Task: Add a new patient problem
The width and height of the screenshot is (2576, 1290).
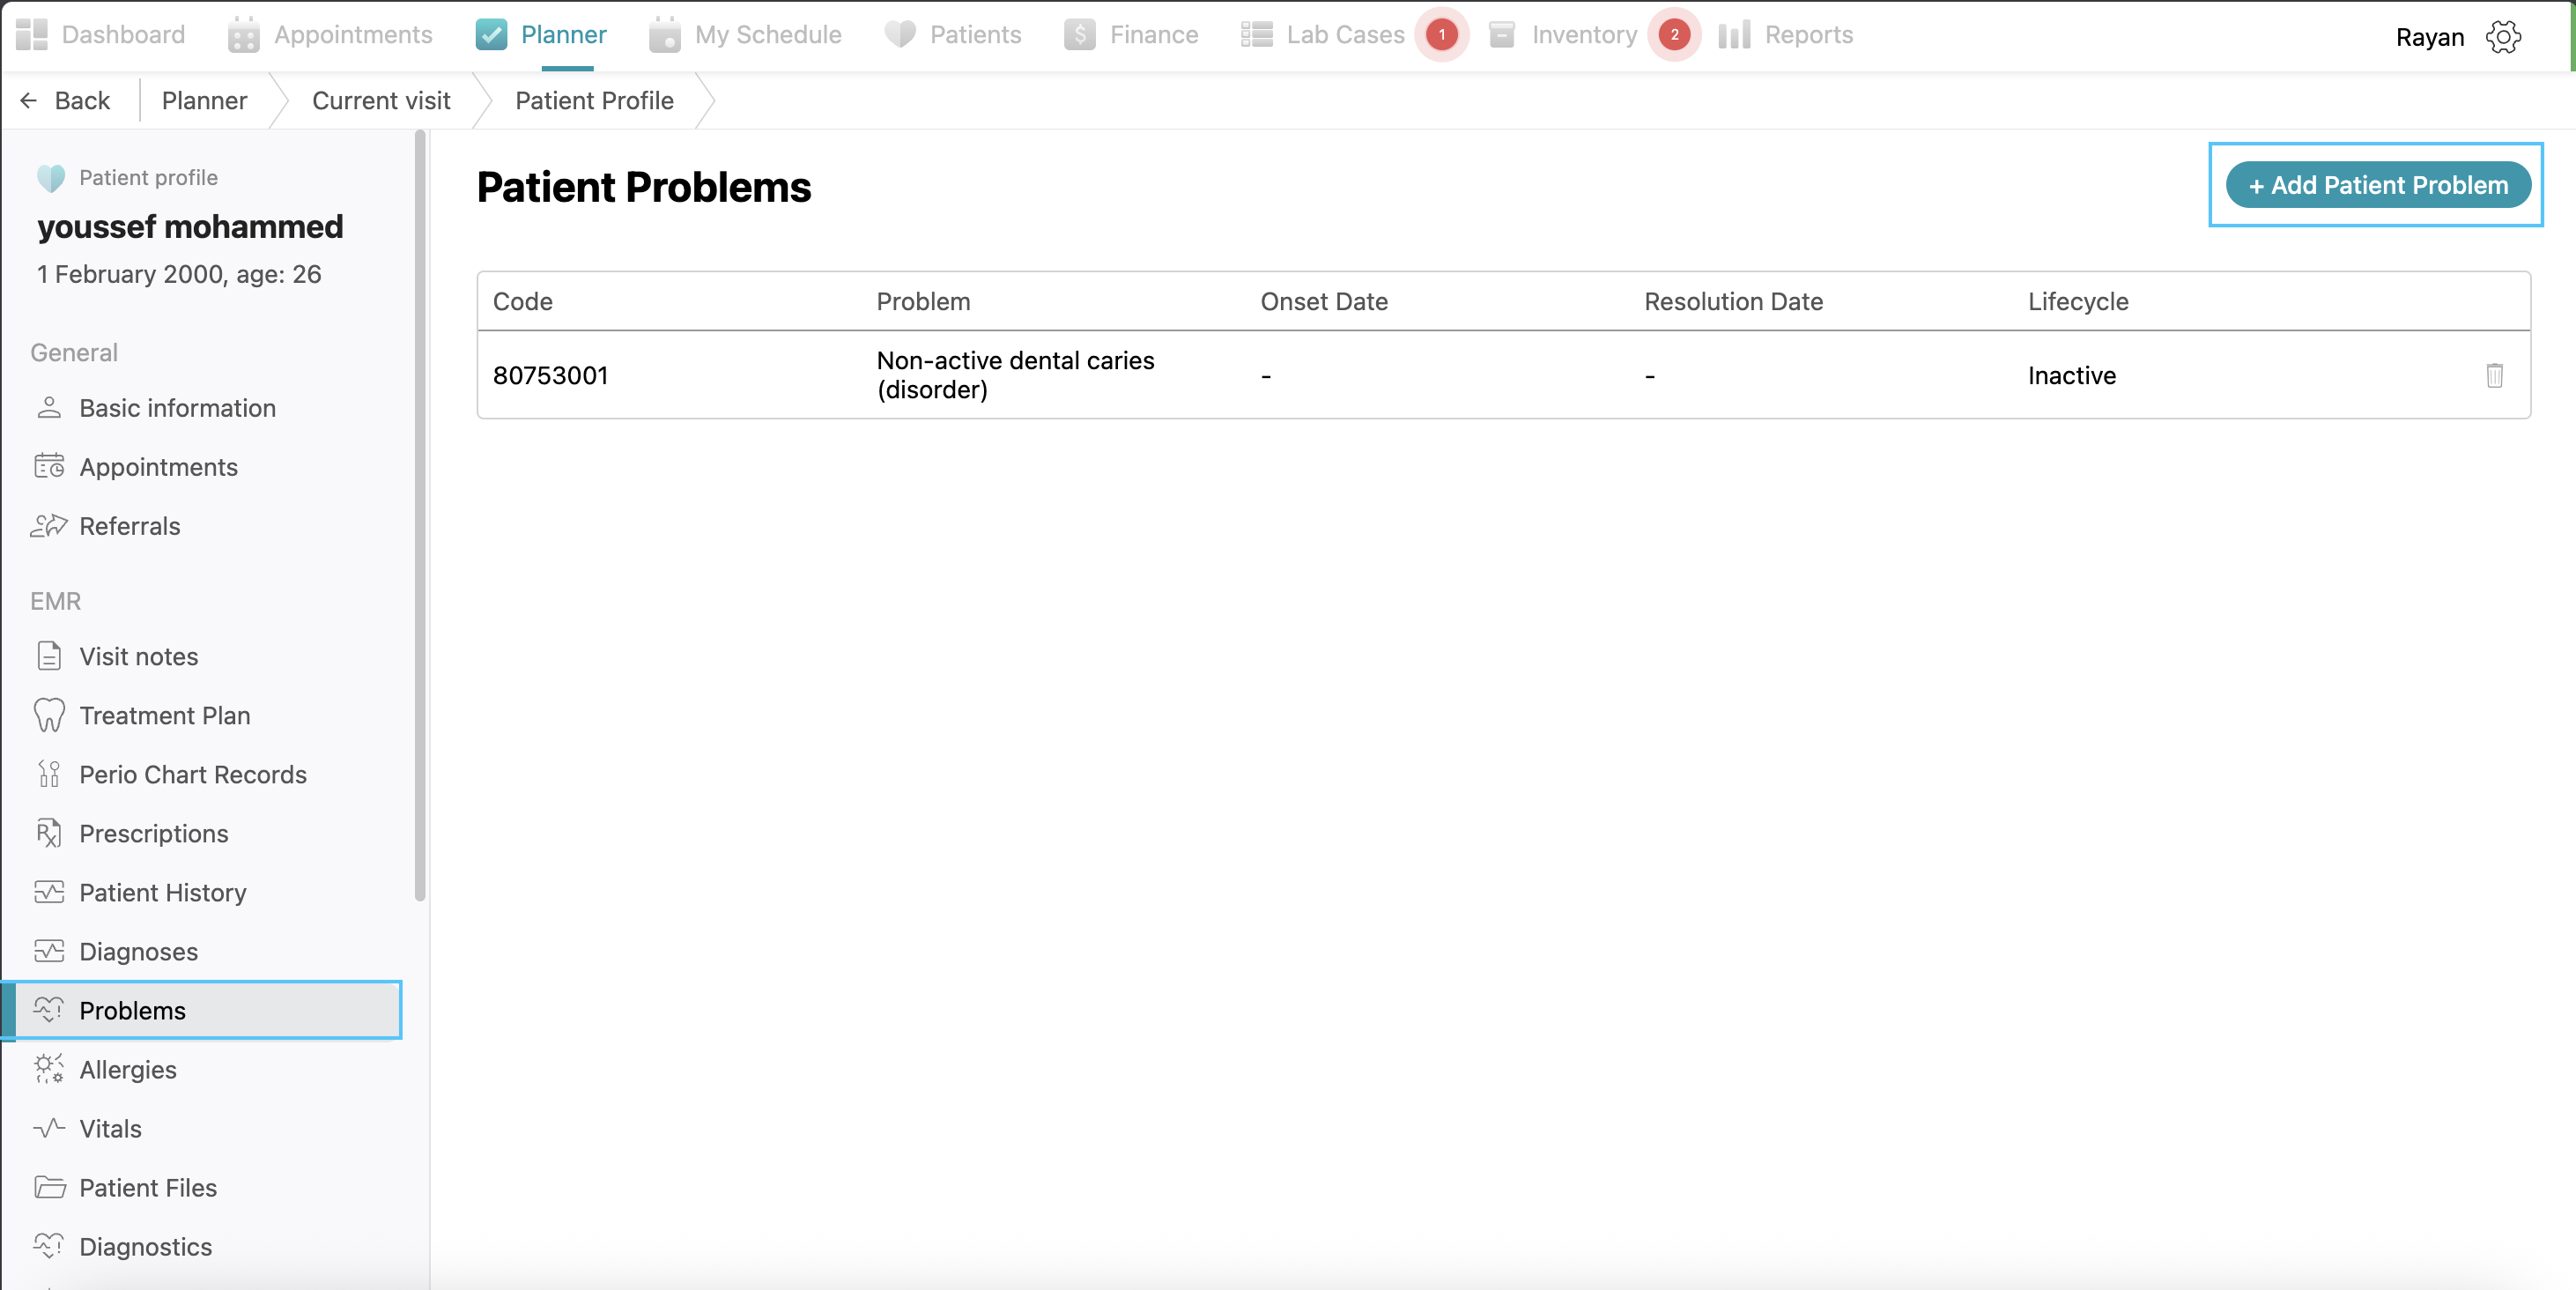Action: pos(2378,185)
